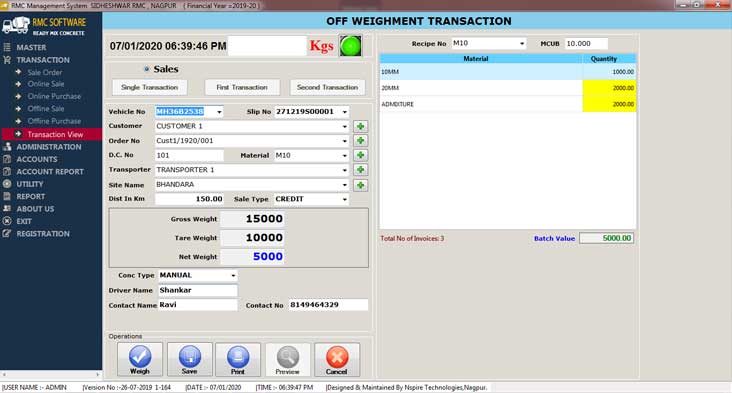Expand the Transporter dropdown

(x=345, y=170)
